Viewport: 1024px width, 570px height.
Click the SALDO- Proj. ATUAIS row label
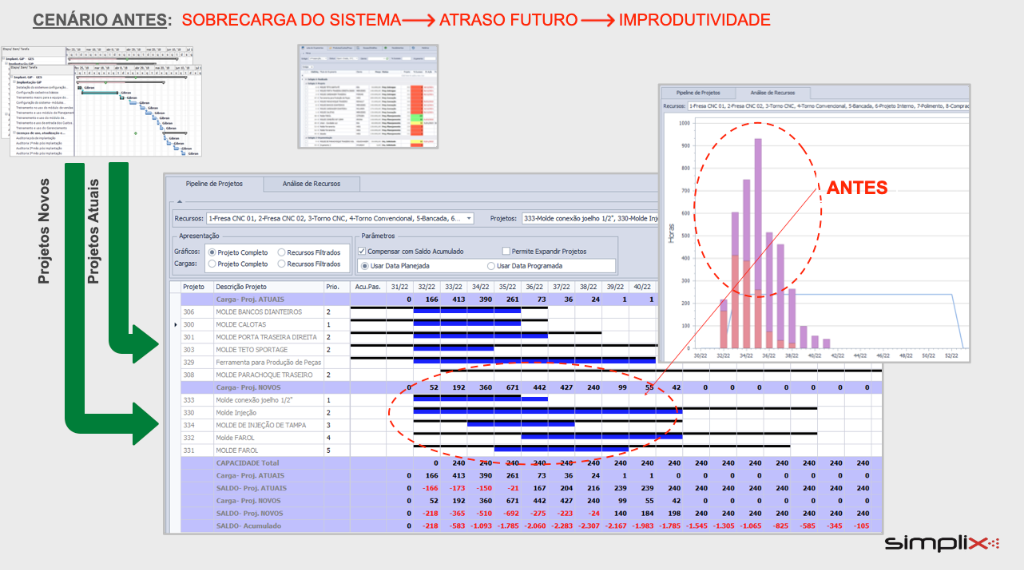pos(251,488)
